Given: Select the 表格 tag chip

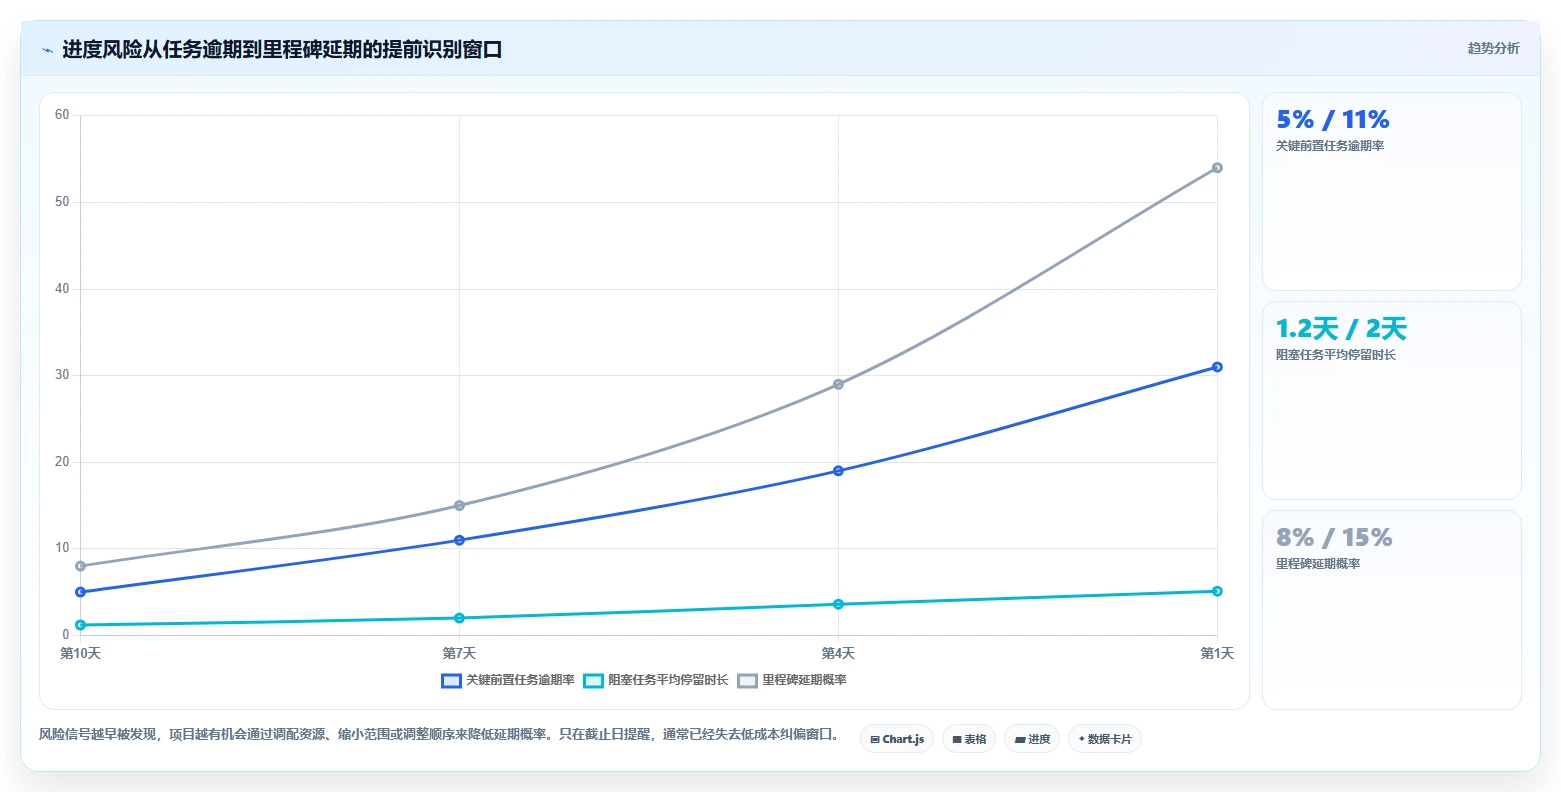Looking at the screenshot, I should [969, 739].
